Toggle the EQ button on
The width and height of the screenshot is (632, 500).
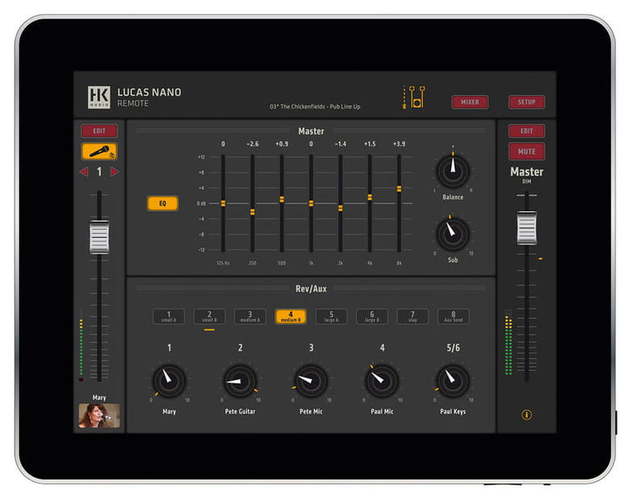[162, 203]
